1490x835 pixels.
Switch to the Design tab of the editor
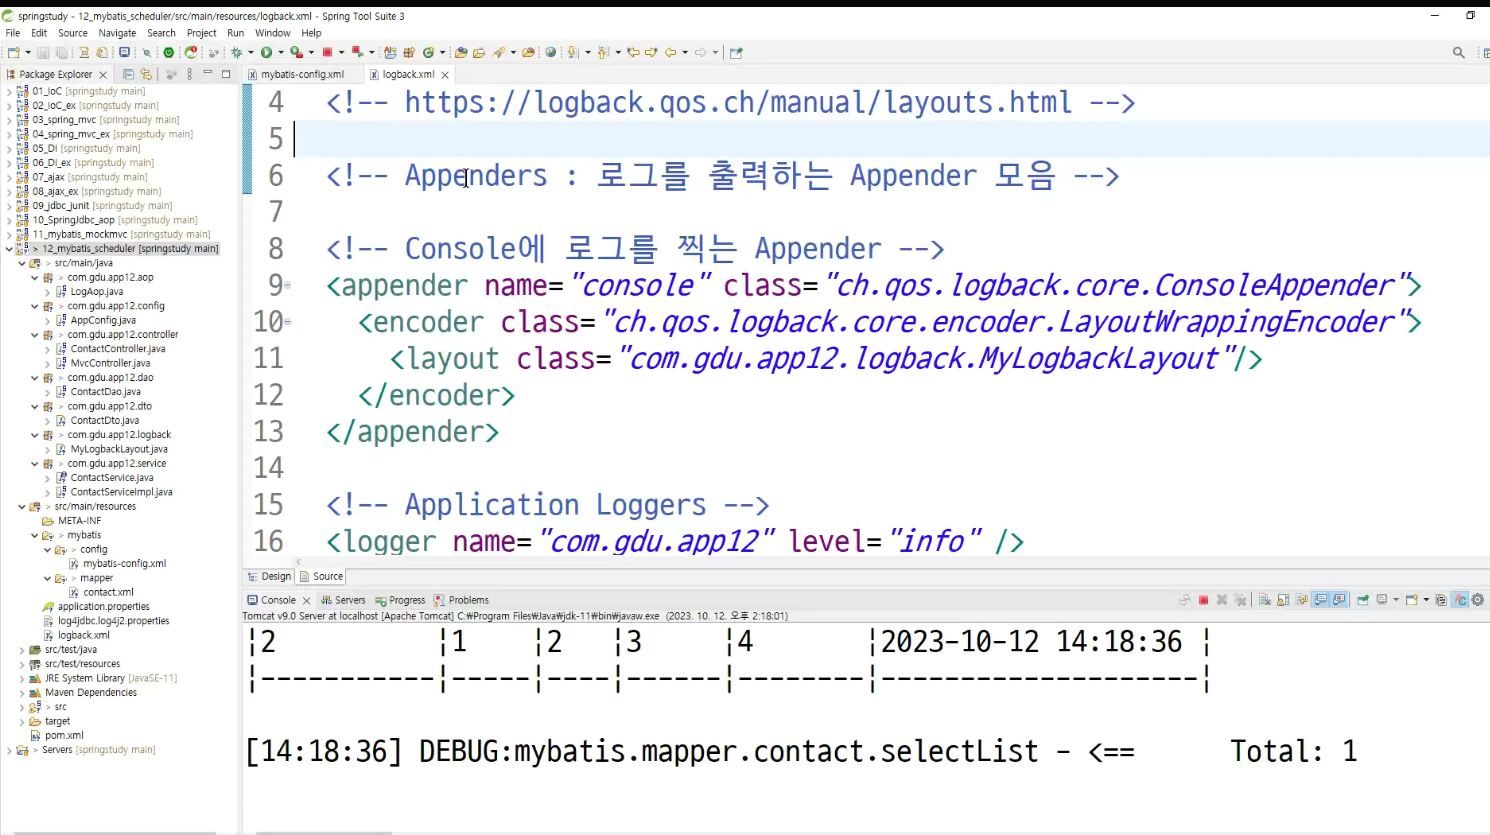coord(269,577)
